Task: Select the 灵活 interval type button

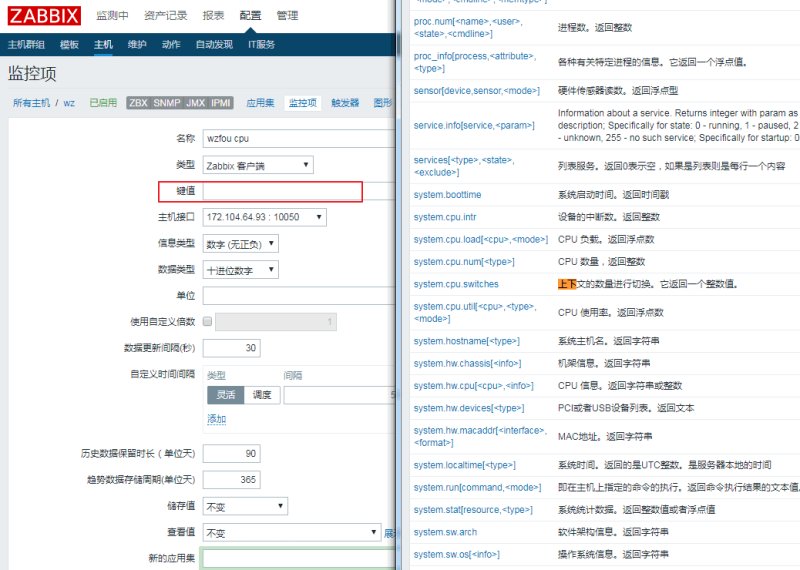Action: coord(226,395)
